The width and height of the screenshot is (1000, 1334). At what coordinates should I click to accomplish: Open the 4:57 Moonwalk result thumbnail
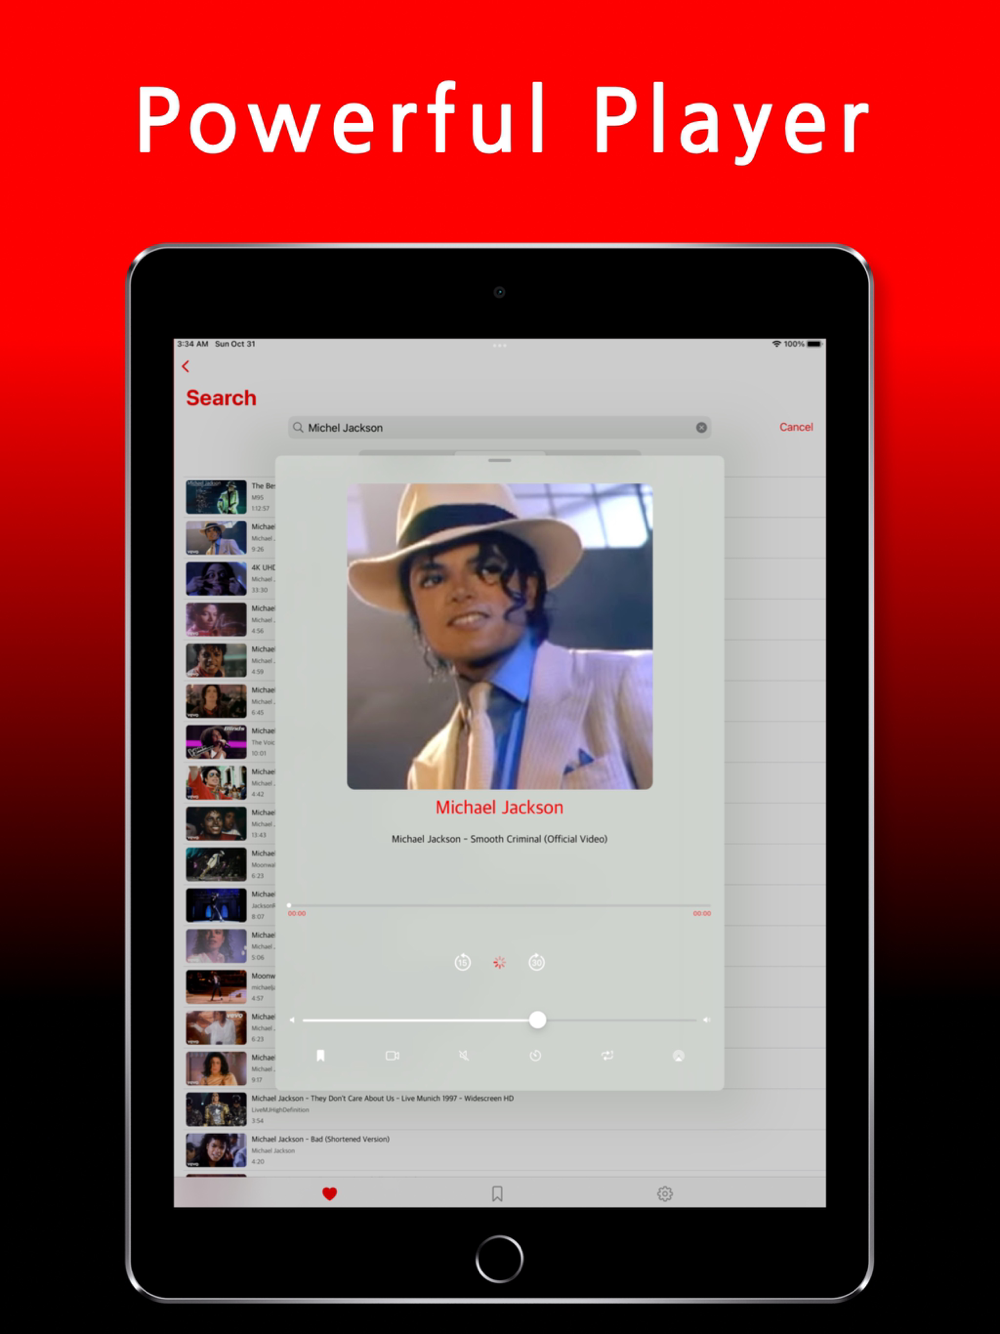[216, 987]
